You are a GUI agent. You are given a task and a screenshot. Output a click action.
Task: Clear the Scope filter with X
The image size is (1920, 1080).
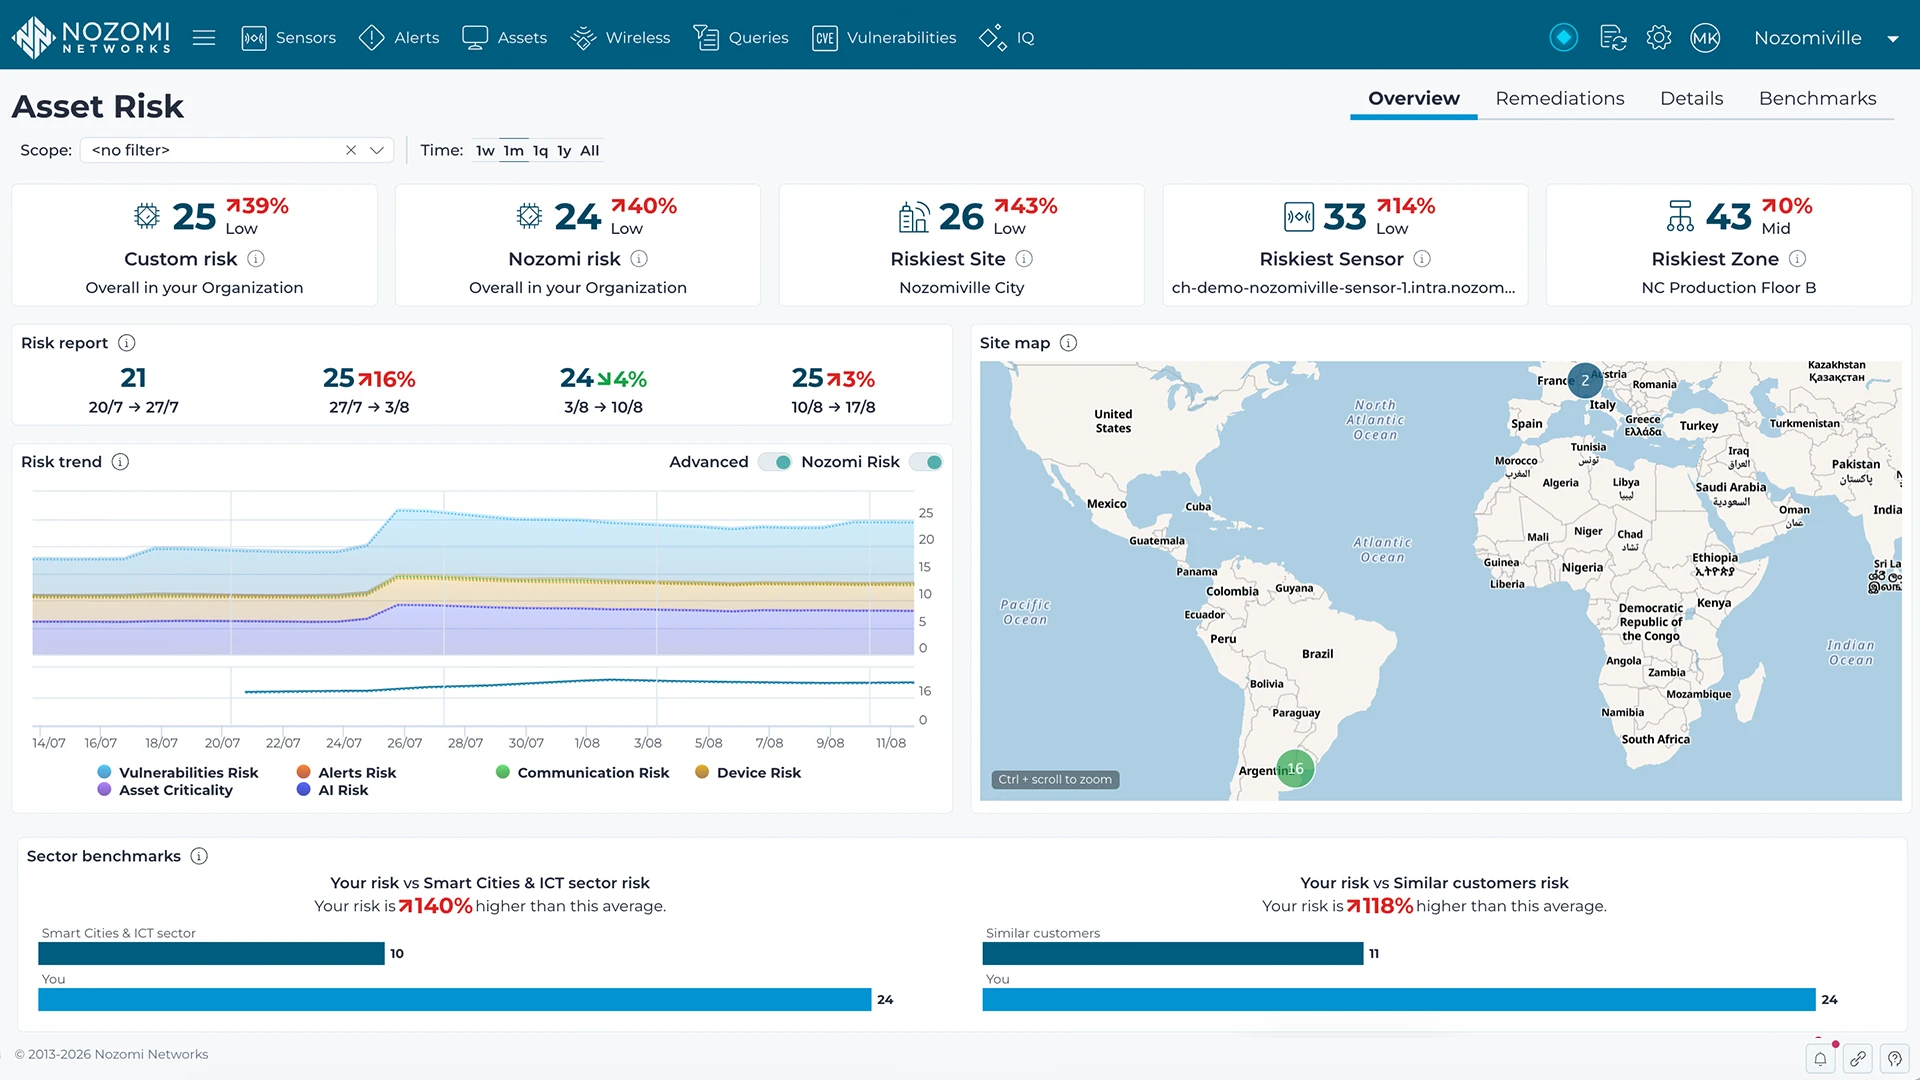351,150
